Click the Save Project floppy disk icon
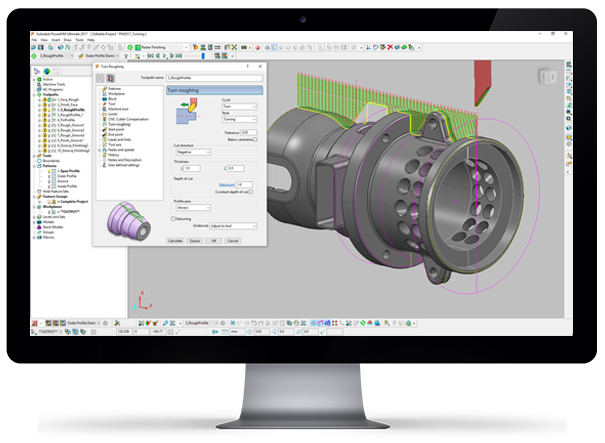This screenshot has width=605, height=443. point(41,47)
